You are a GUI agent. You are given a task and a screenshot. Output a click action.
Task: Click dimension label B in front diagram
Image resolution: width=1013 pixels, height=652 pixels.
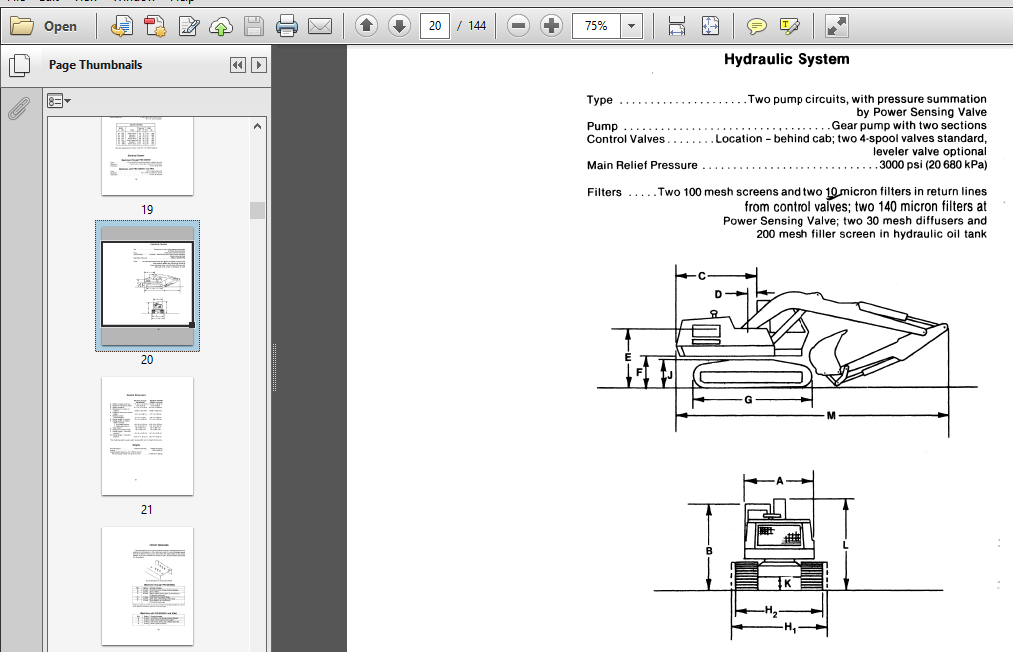point(709,551)
